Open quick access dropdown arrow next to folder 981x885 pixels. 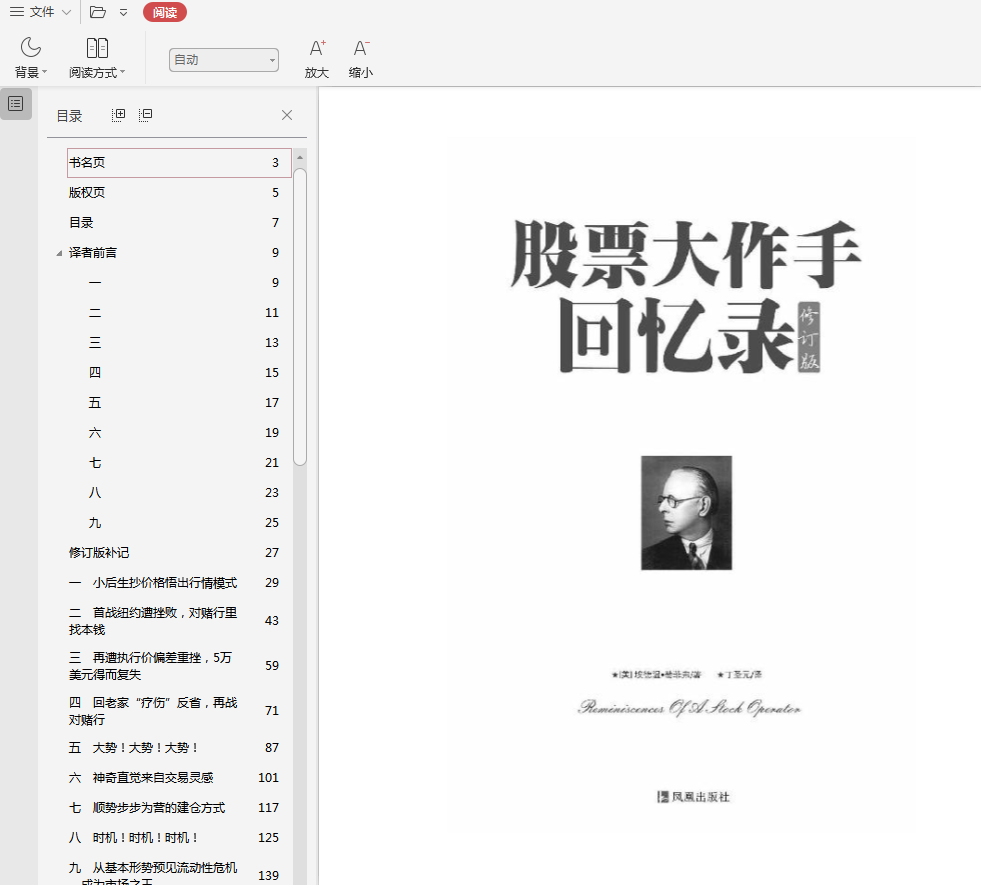(123, 12)
